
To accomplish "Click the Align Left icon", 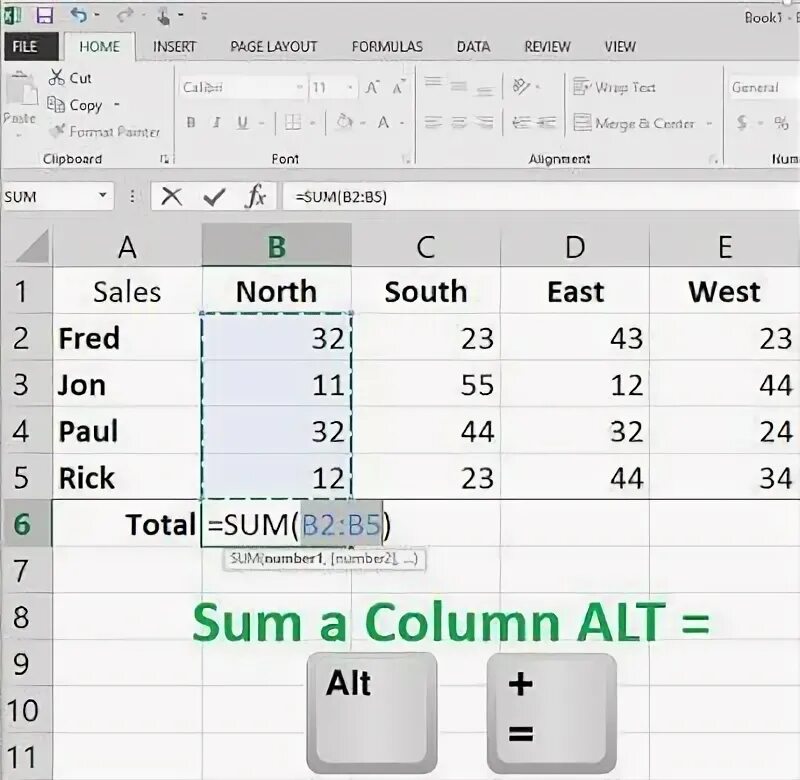I will (433, 122).
